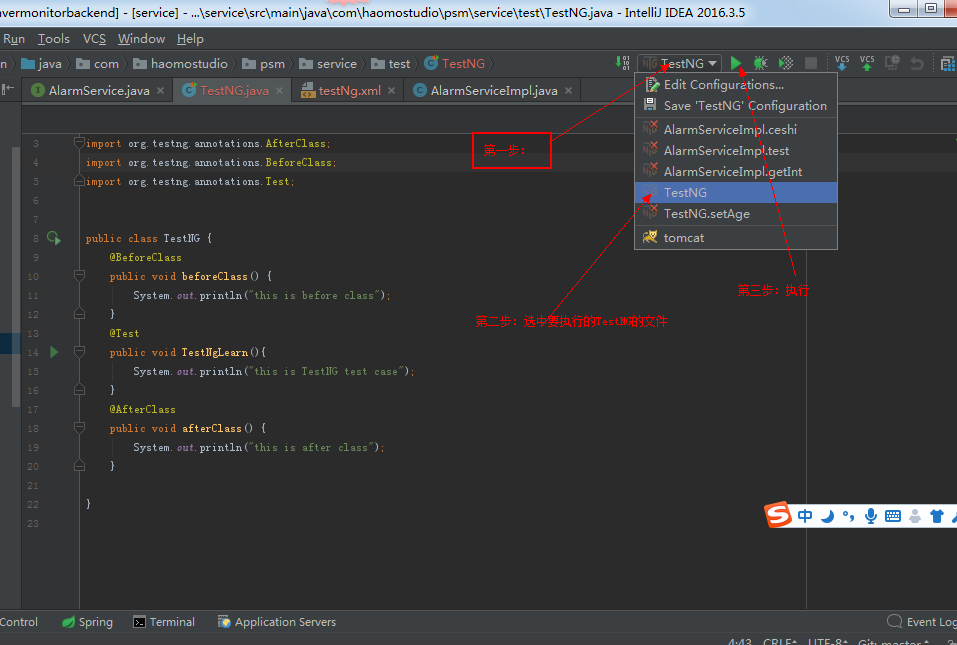Select AlarmServiceImpl.ceshi configuration
The height and width of the screenshot is (645, 957).
735,129
